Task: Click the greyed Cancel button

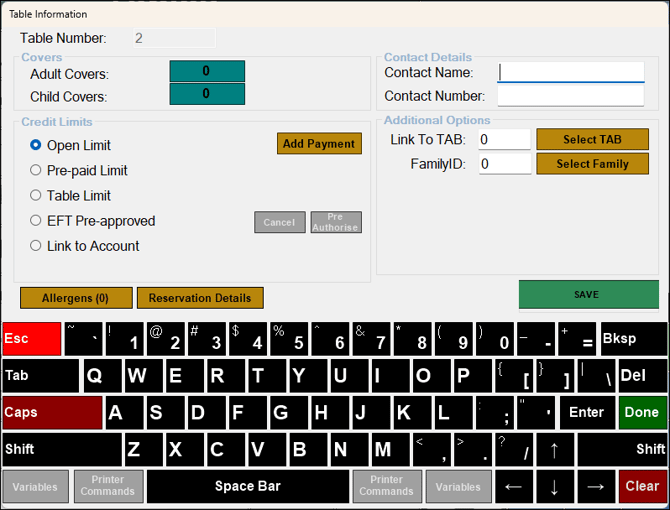Action: coord(279,222)
